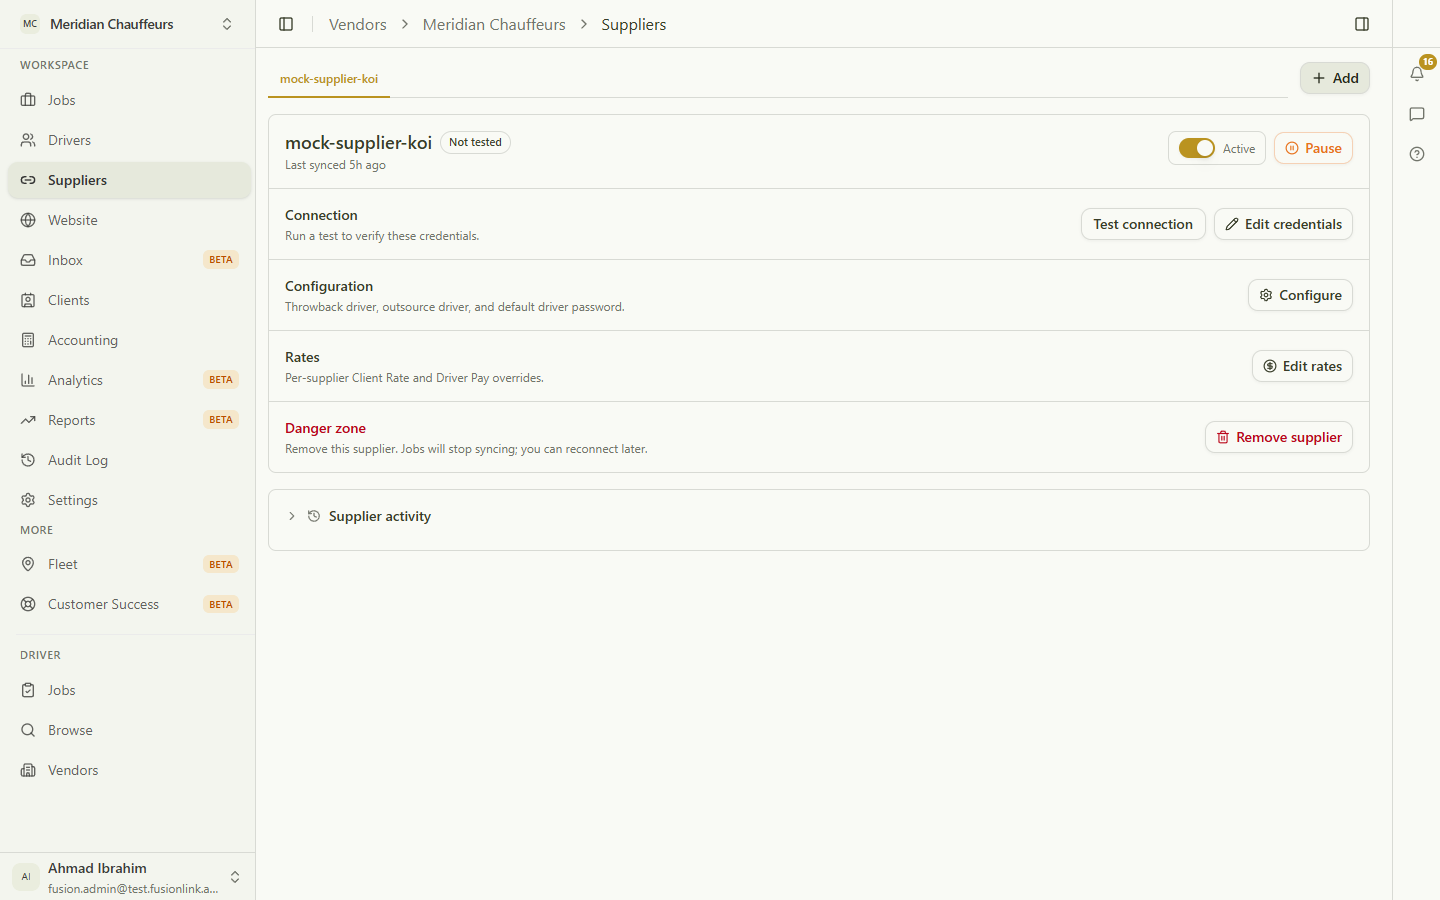Image resolution: width=1440 pixels, height=900 pixels.
Task: Select the mock-supplier-koi tab
Action: 329,79
